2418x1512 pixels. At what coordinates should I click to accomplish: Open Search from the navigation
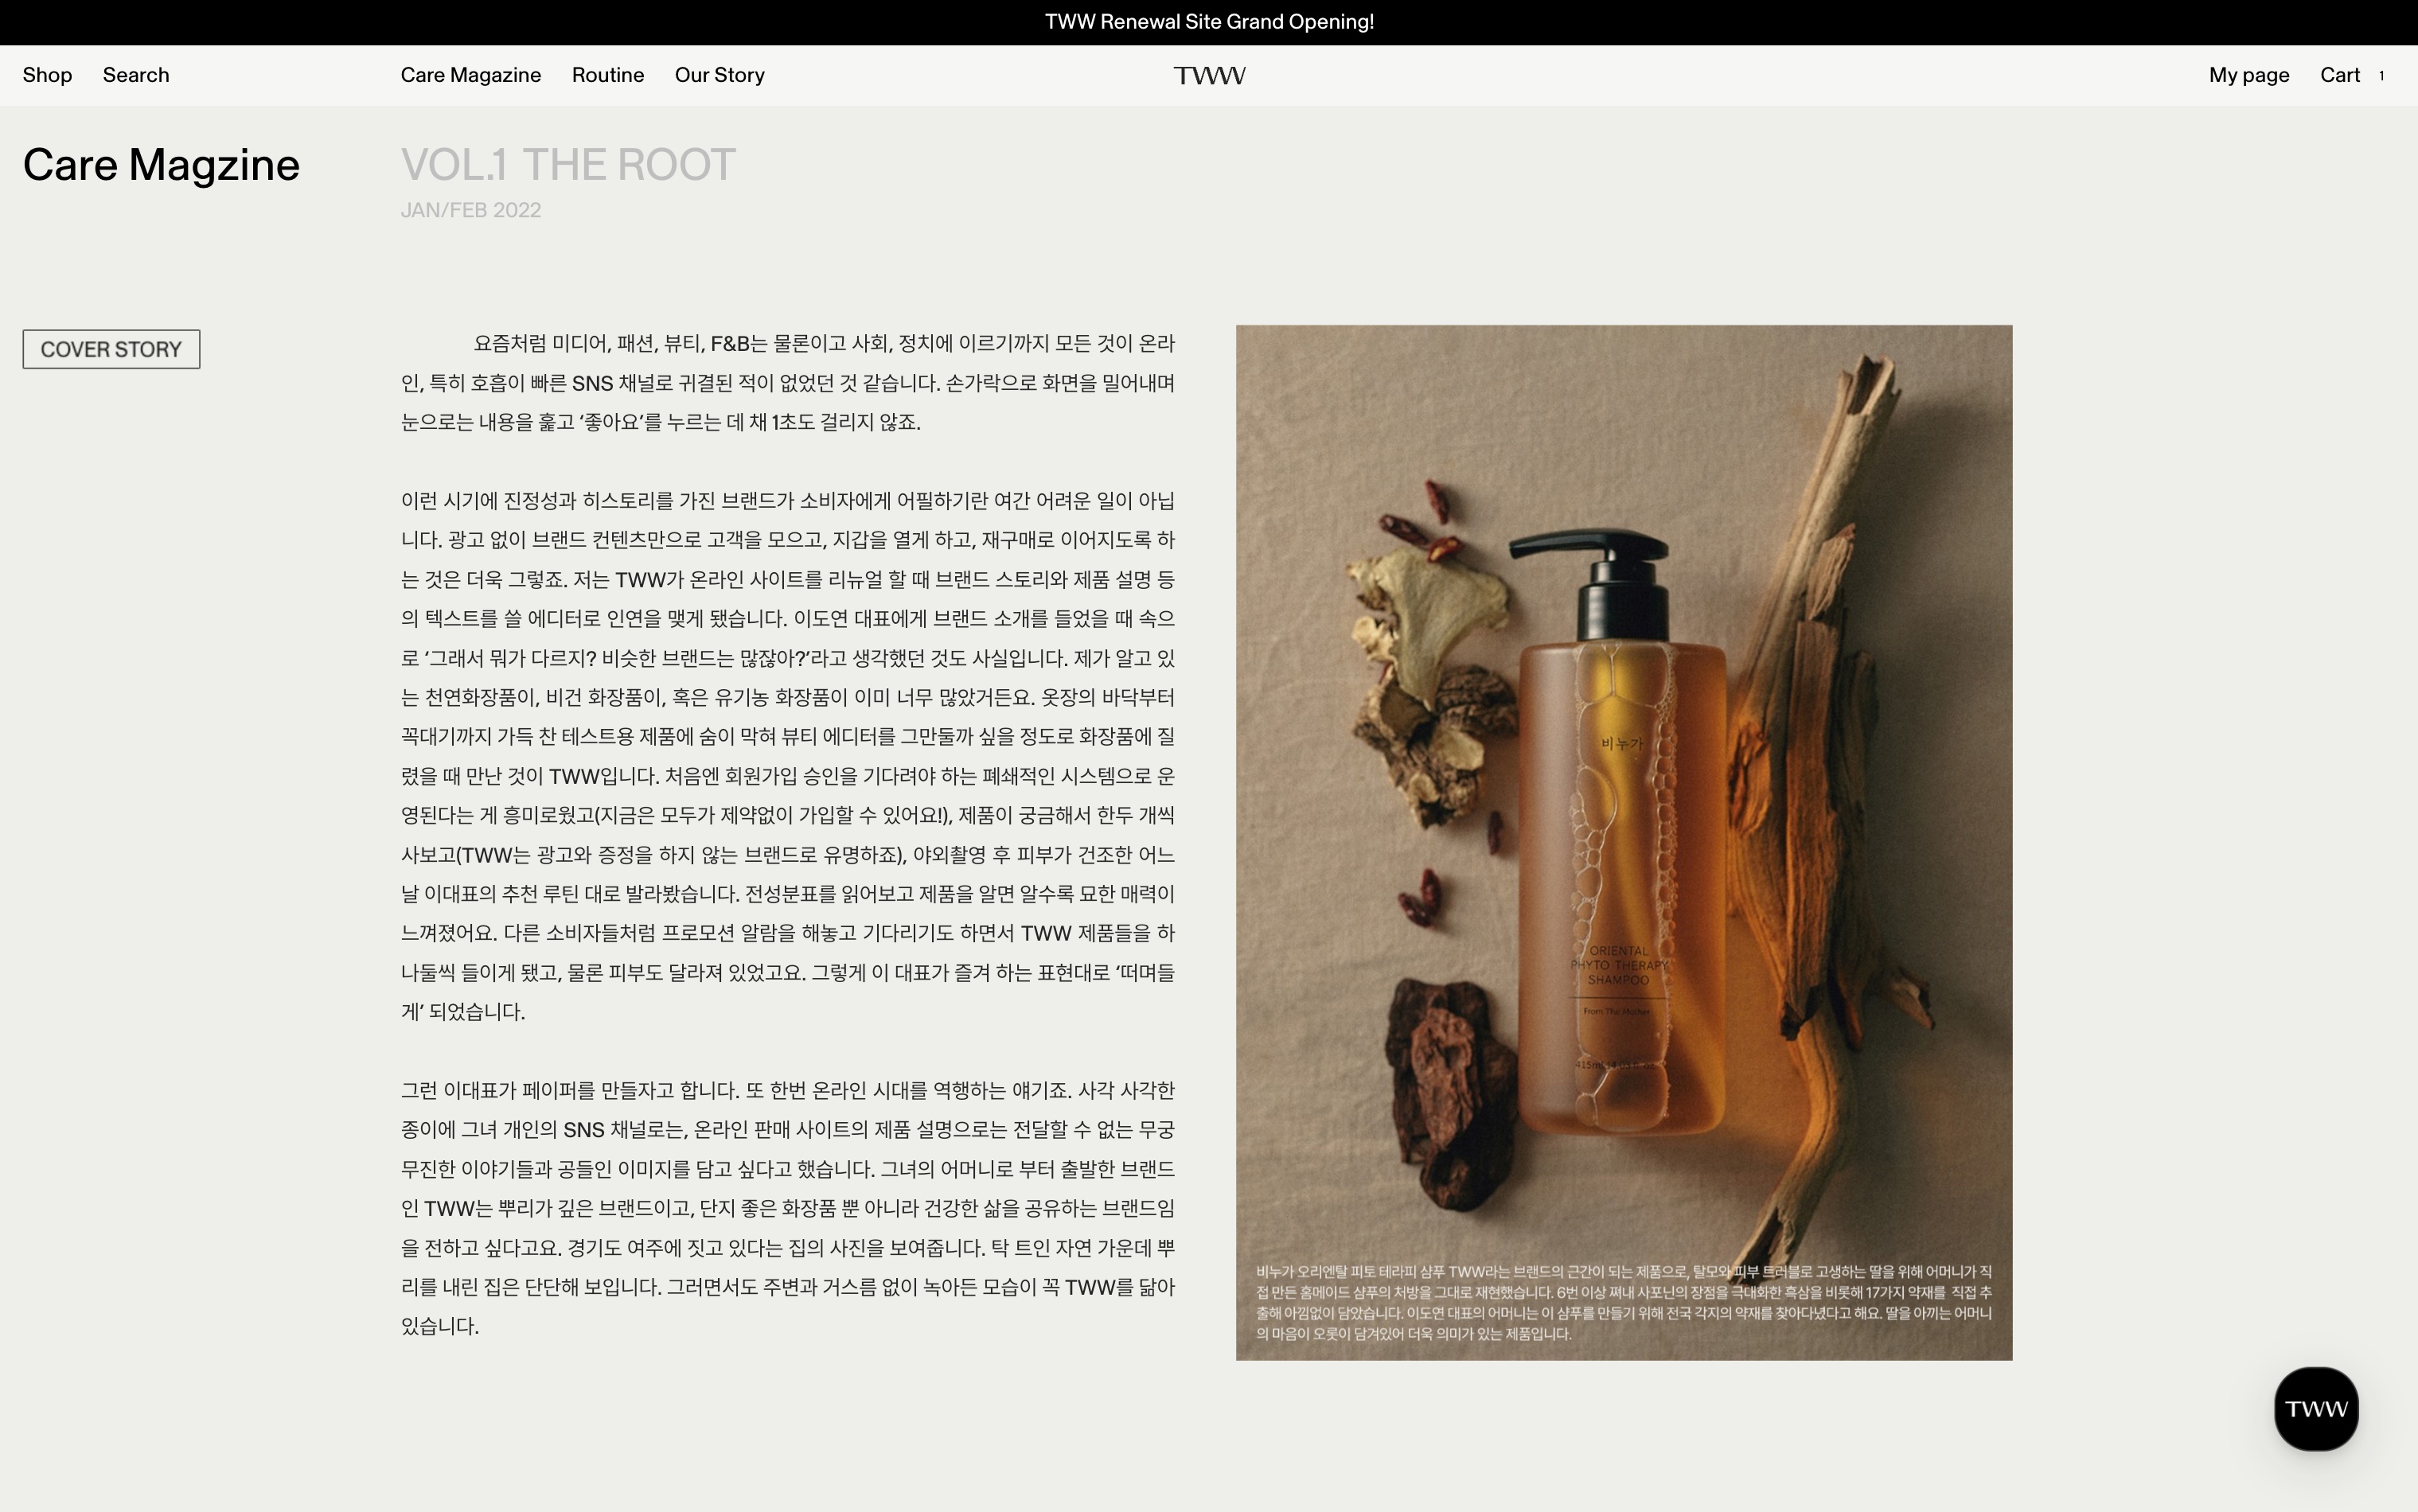tap(136, 76)
